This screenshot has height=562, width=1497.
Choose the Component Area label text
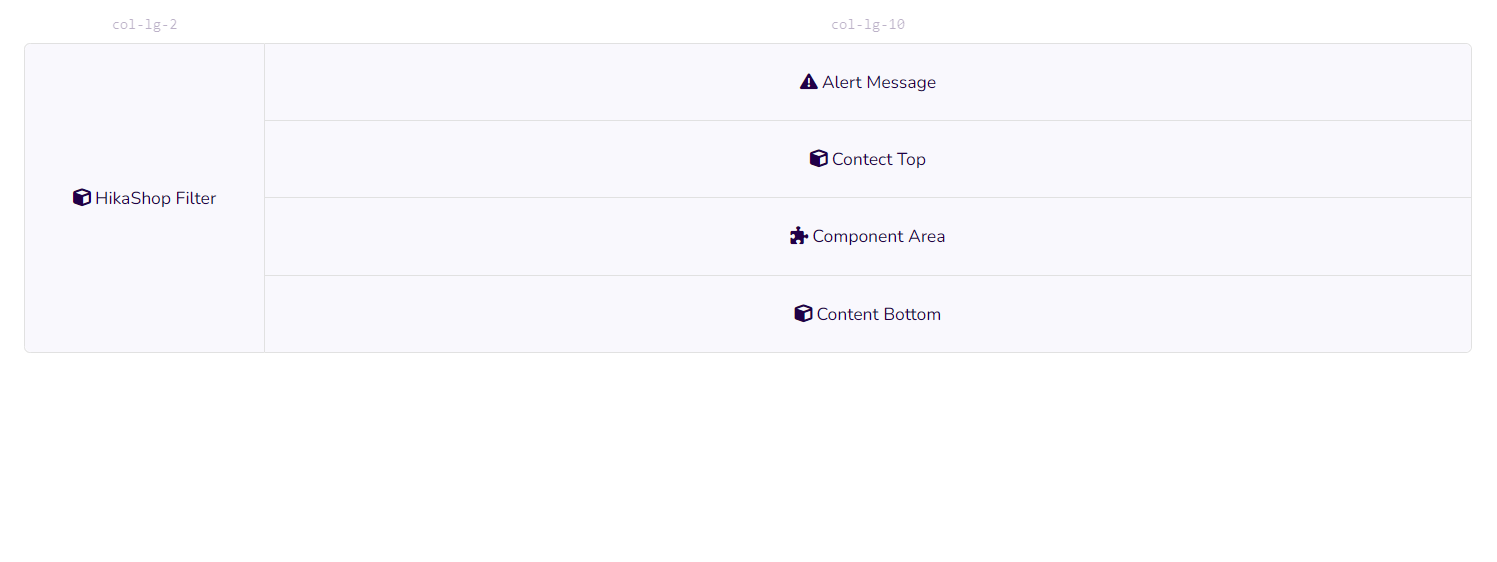pos(879,236)
